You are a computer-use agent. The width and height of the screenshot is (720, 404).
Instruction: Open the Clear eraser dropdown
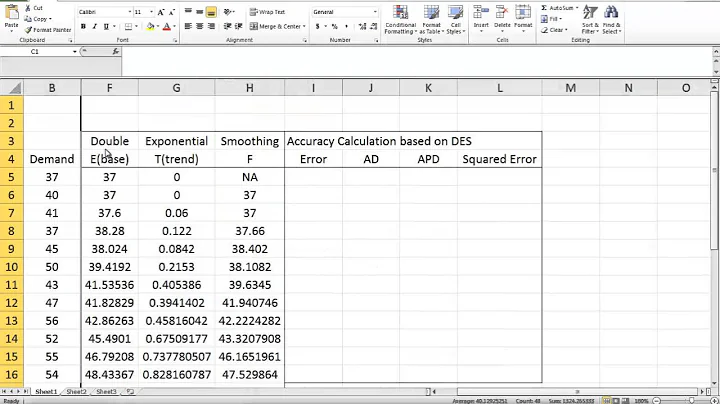pyautogui.click(x=554, y=30)
